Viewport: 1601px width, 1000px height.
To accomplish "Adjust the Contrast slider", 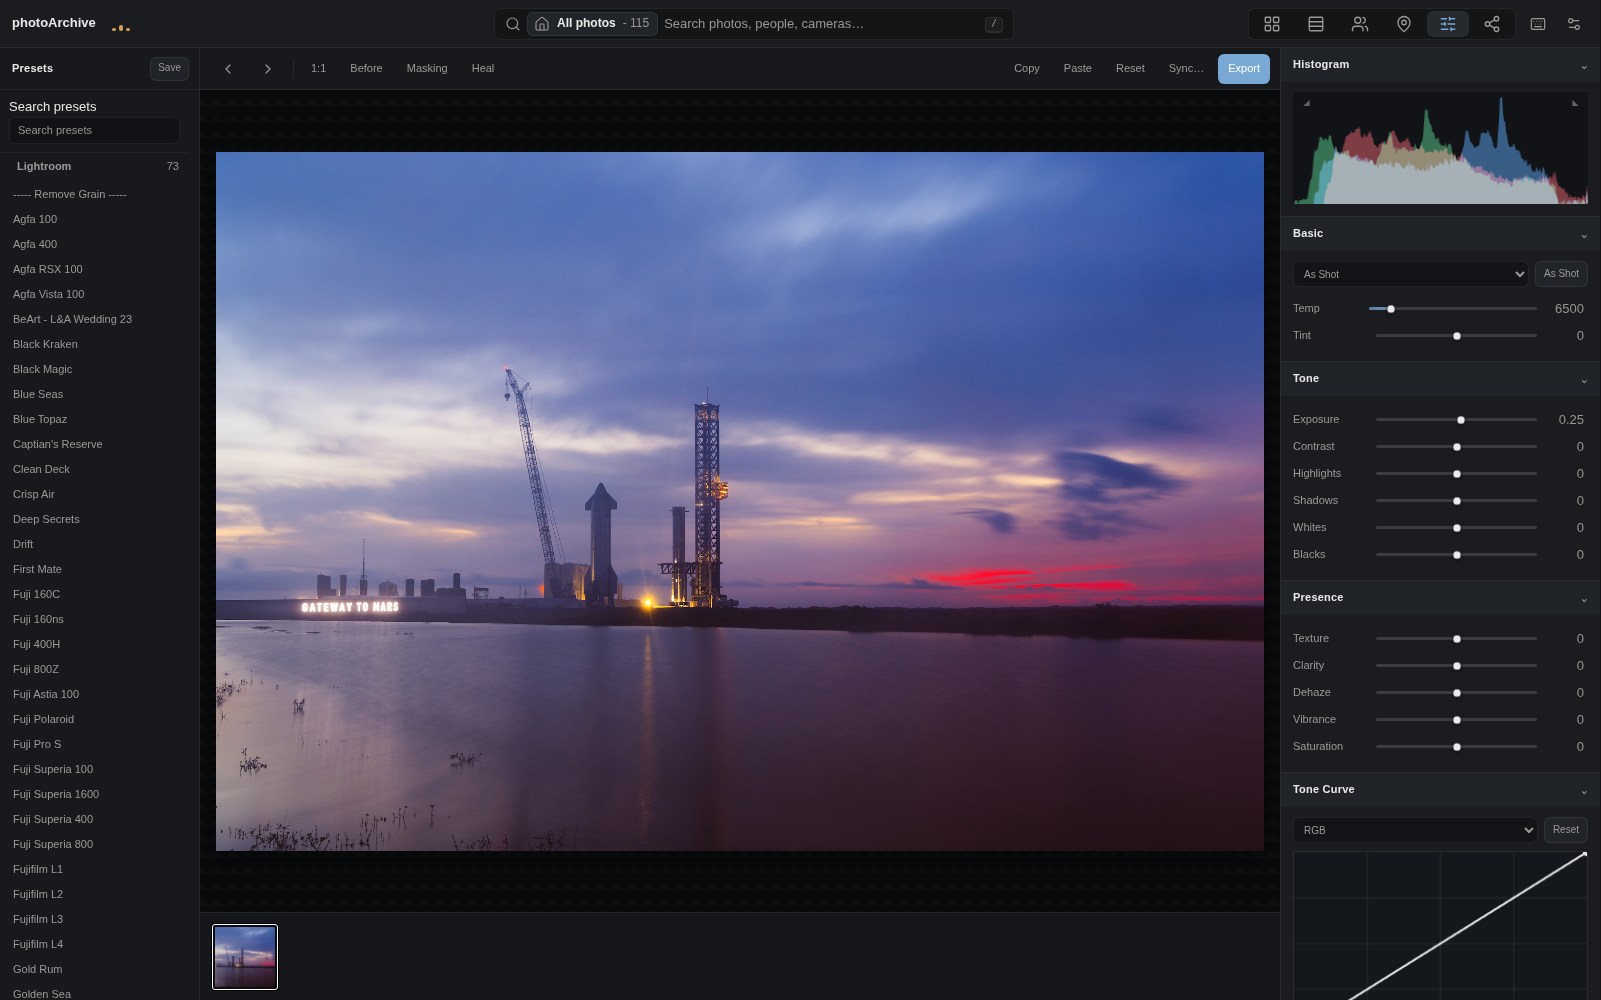I will (1456, 447).
